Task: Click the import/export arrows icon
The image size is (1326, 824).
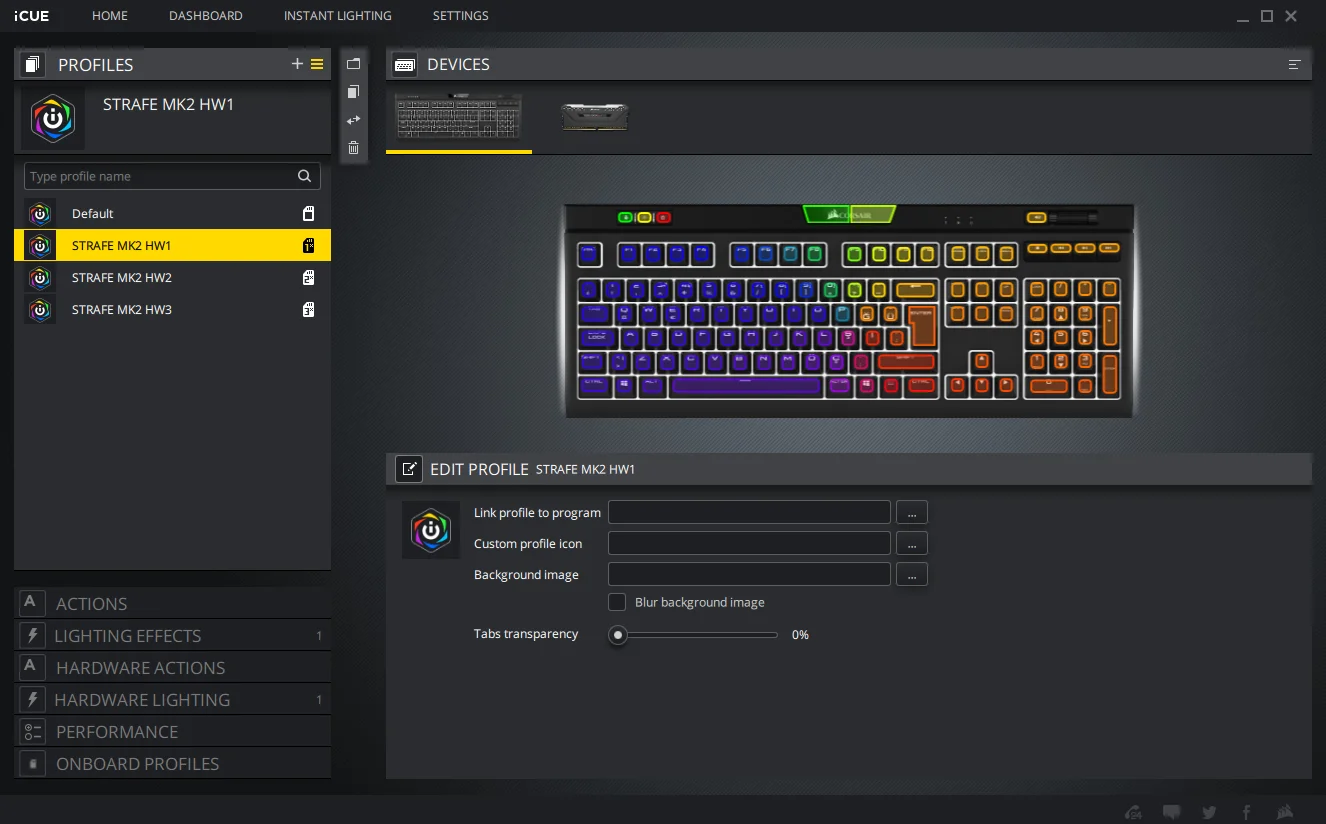Action: click(353, 120)
